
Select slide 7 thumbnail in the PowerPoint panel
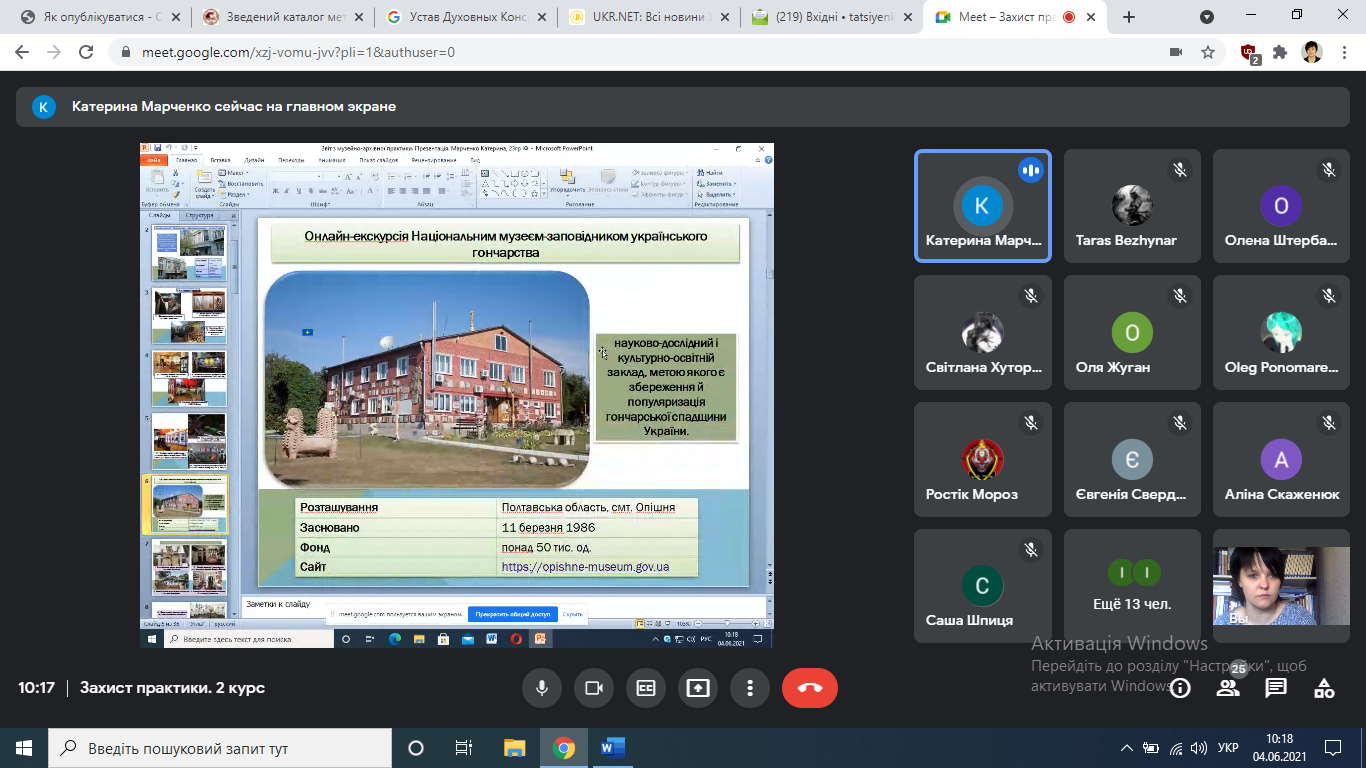189,566
